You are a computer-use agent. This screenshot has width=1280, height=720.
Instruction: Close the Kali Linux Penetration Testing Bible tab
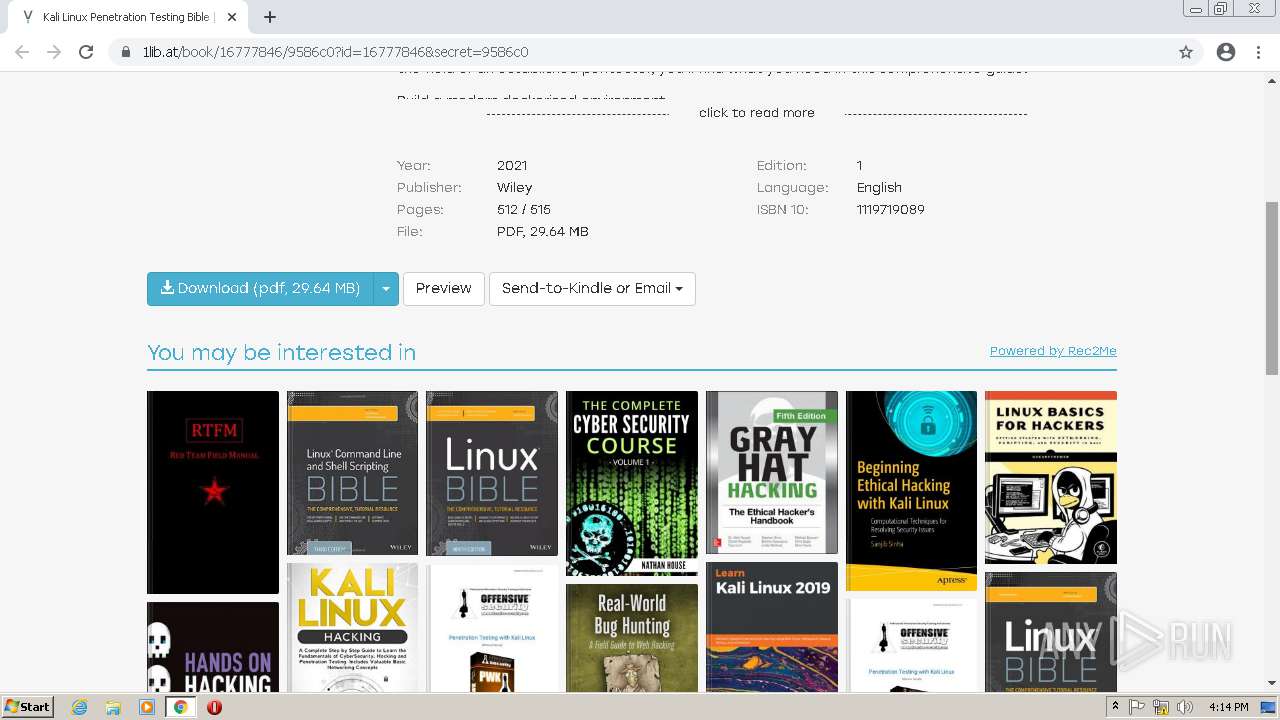(232, 17)
